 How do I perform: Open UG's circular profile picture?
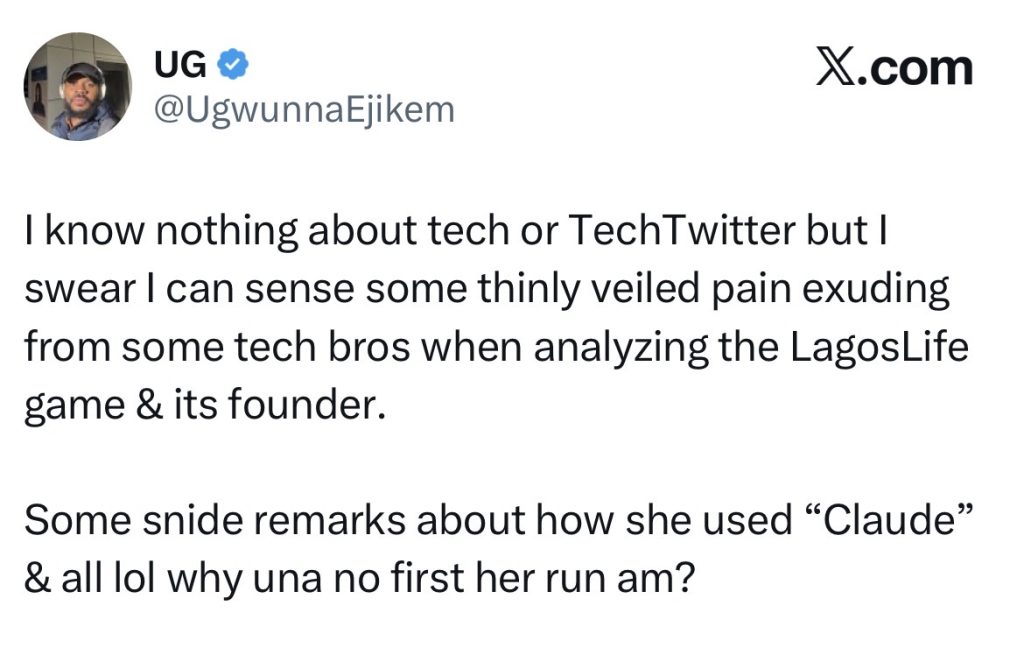(x=78, y=87)
